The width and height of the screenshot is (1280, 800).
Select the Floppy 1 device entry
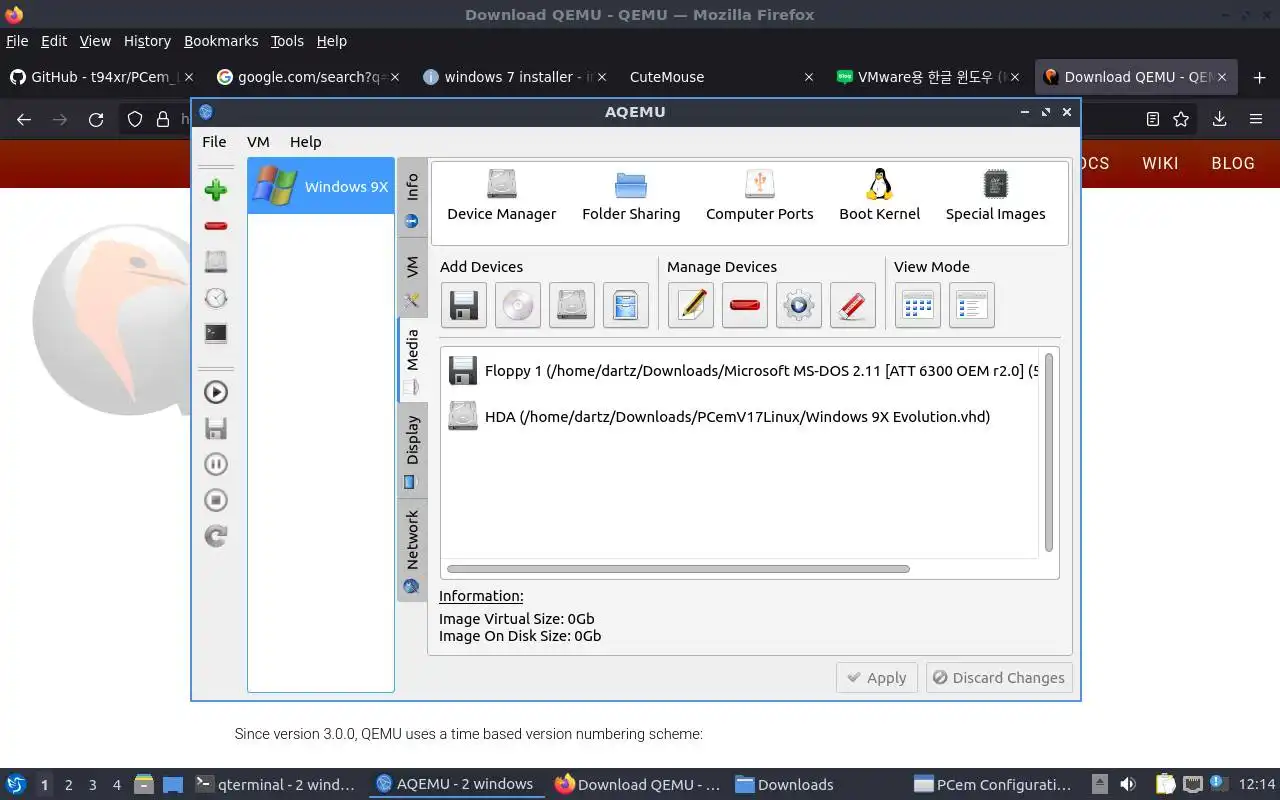click(x=744, y=371)
